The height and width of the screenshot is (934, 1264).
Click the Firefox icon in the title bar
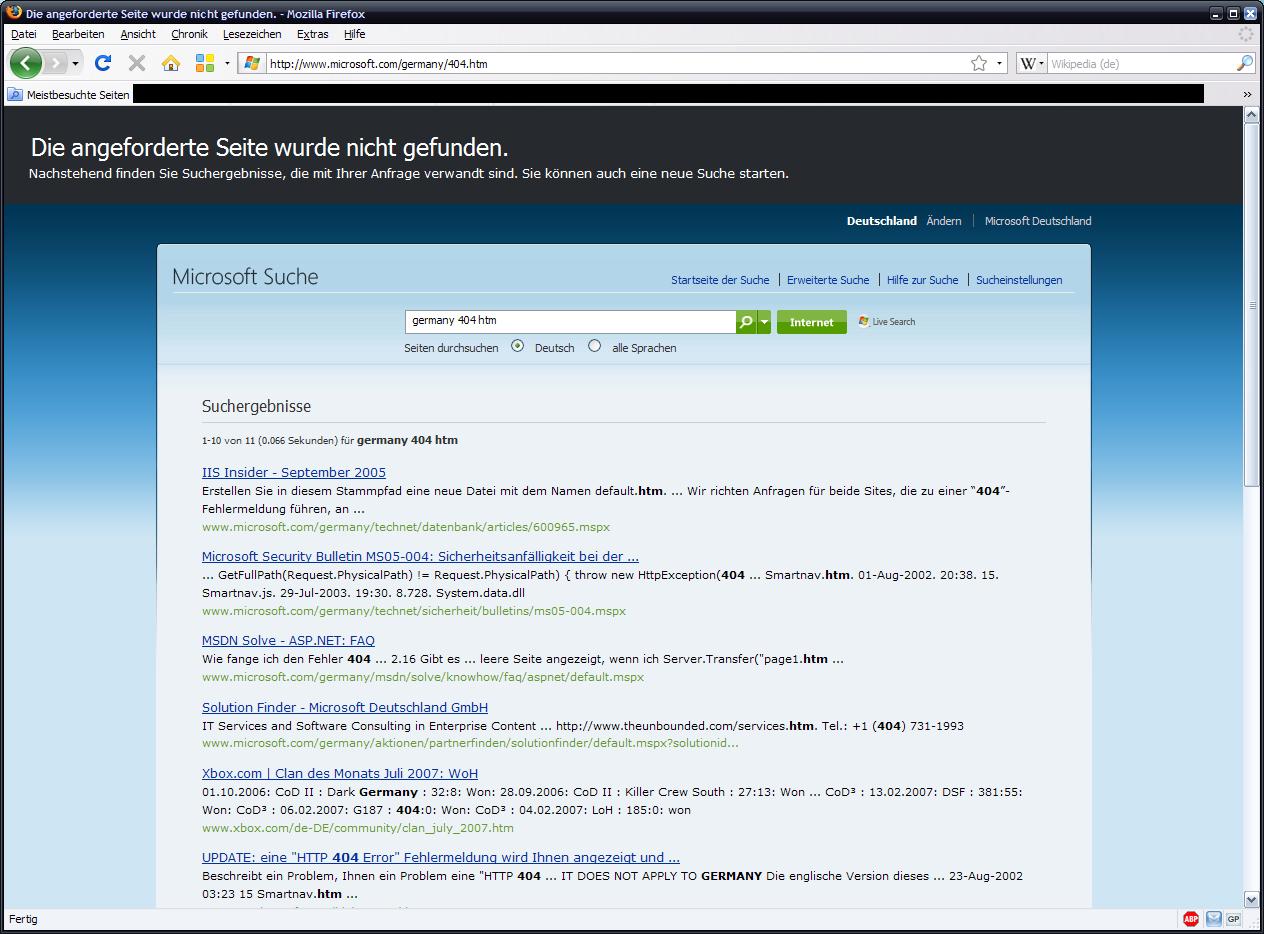click(13, 13)
